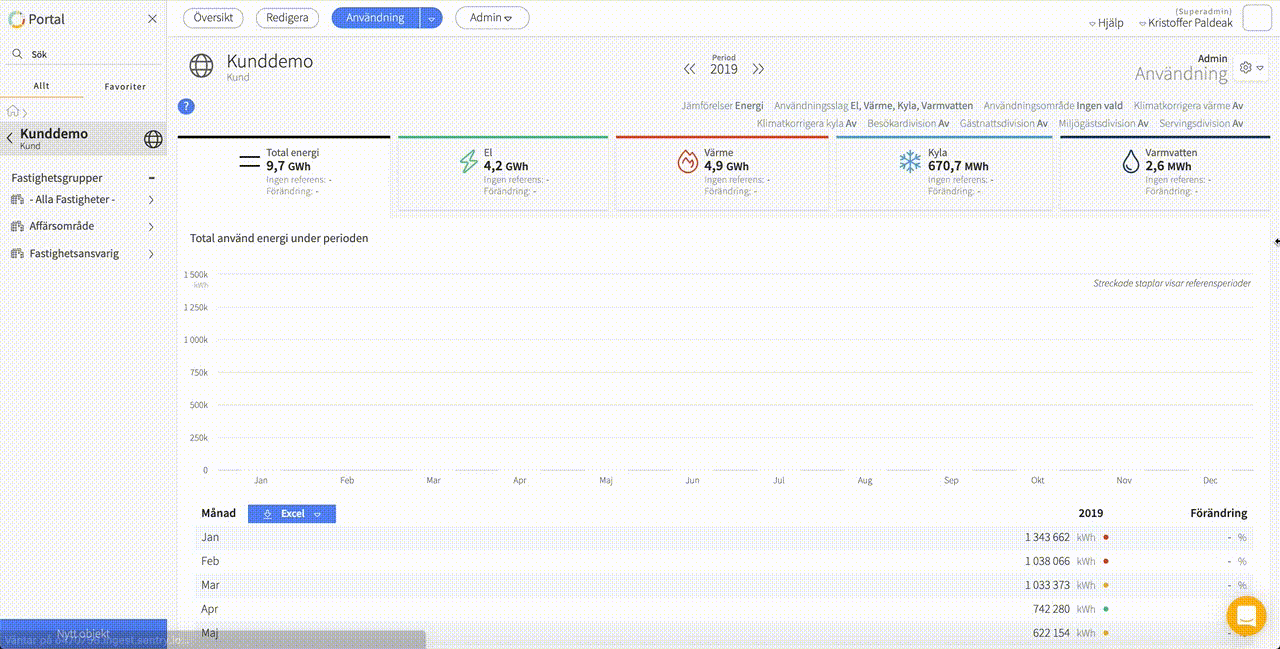Open the Excel export dropdown
The width and height of the screenshot is (1280, 649).
[317, 514]
